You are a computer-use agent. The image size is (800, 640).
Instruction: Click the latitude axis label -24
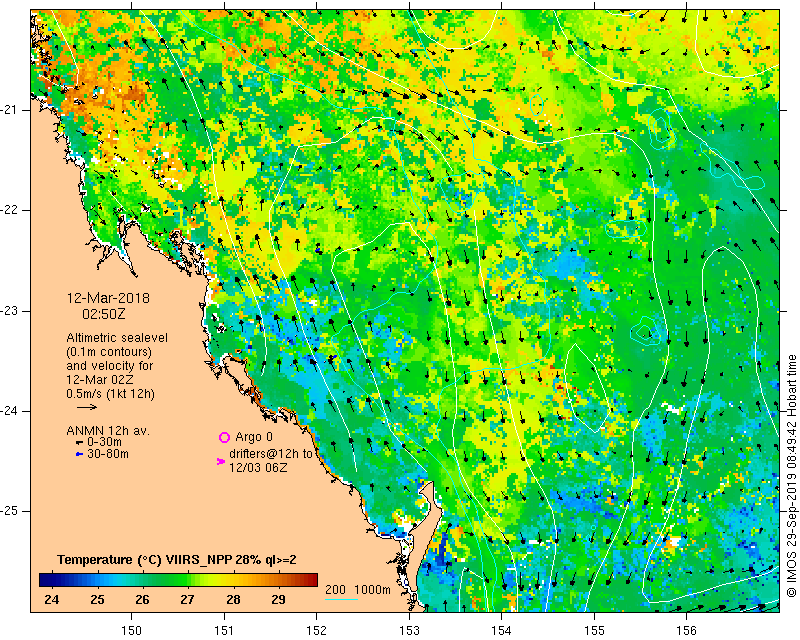(x=9, y=411)
